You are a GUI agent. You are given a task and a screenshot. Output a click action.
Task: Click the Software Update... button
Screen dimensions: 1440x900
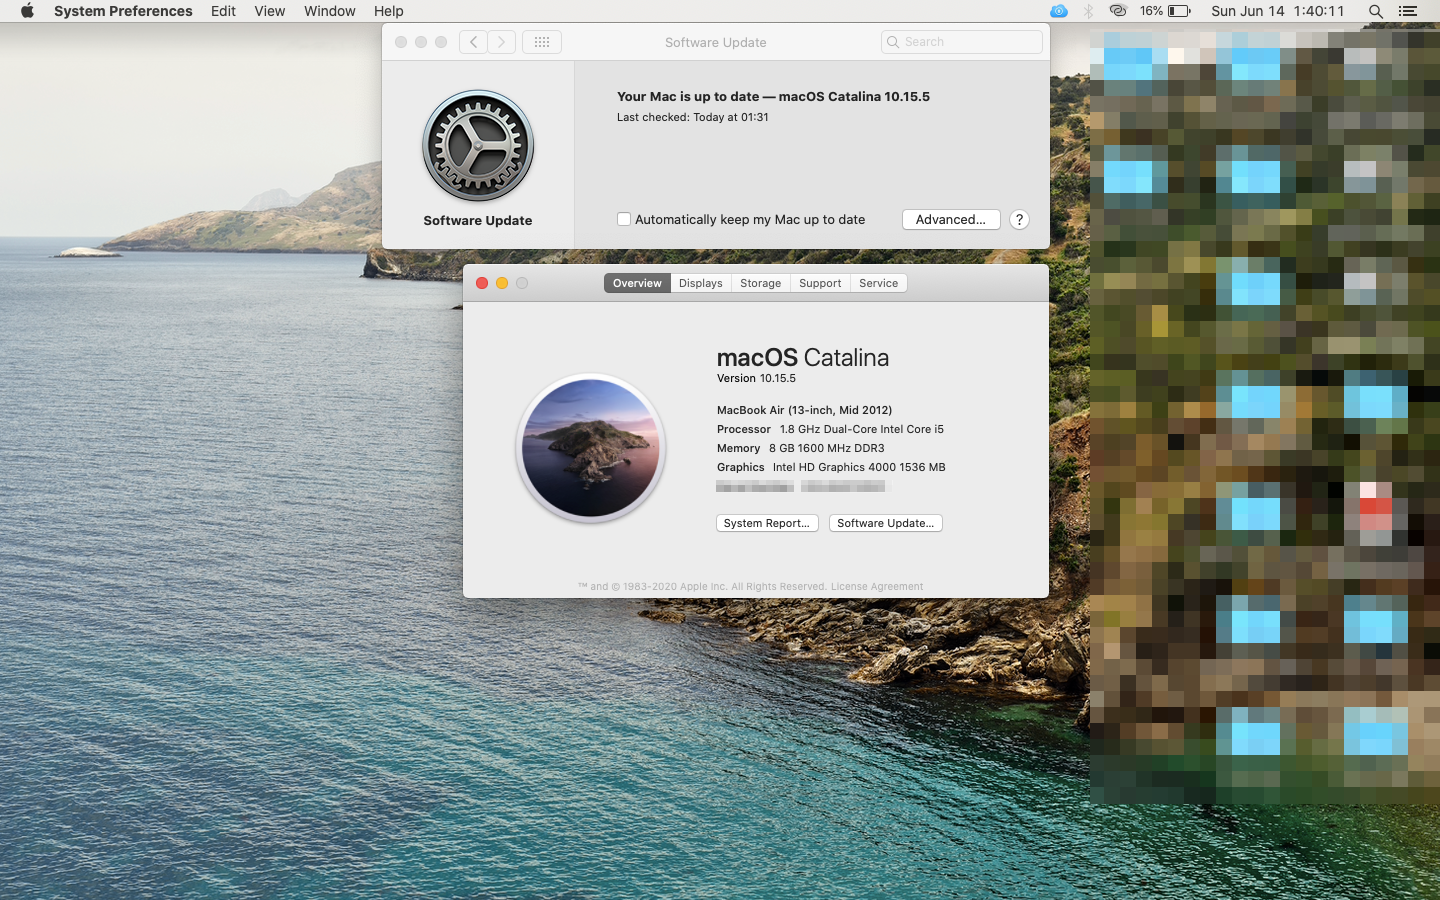(885, 523)
